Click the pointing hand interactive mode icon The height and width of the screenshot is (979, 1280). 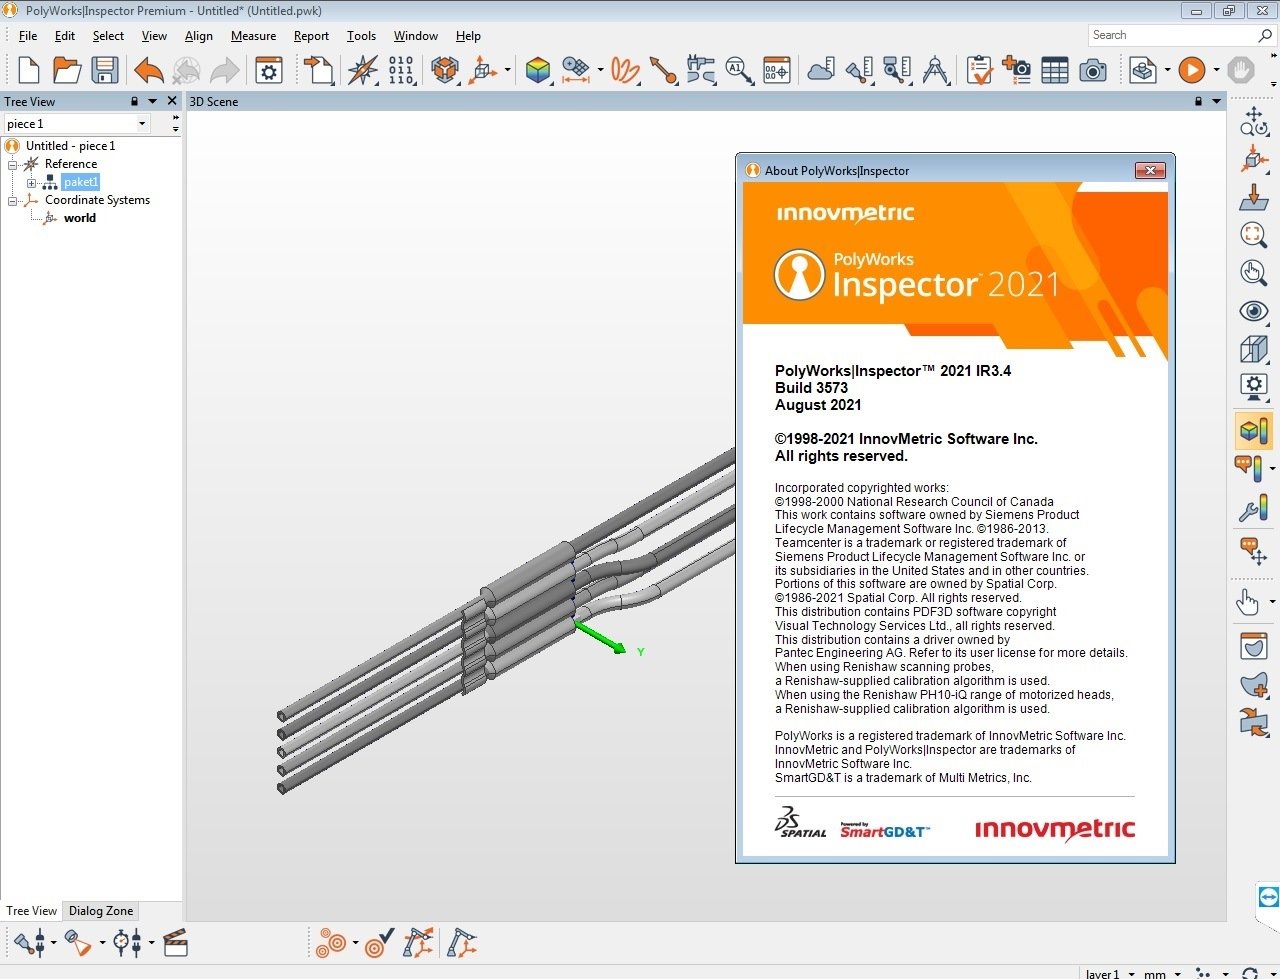coord(1248,601)
